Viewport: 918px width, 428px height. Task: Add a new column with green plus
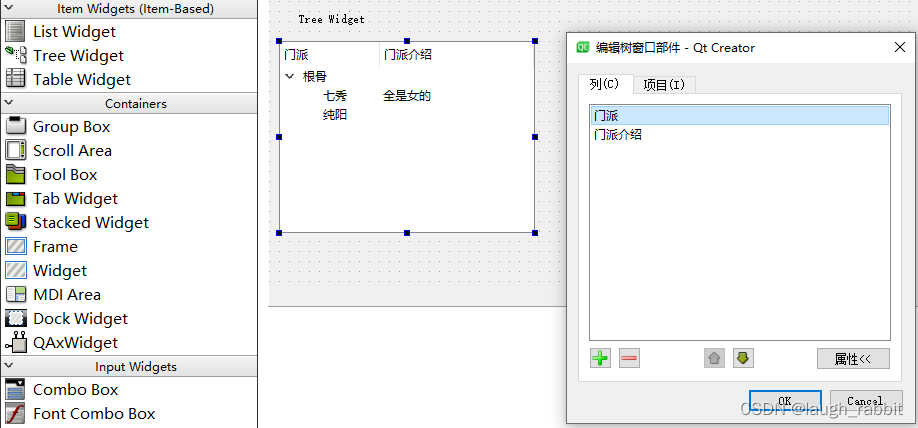(x=600, y=358)
